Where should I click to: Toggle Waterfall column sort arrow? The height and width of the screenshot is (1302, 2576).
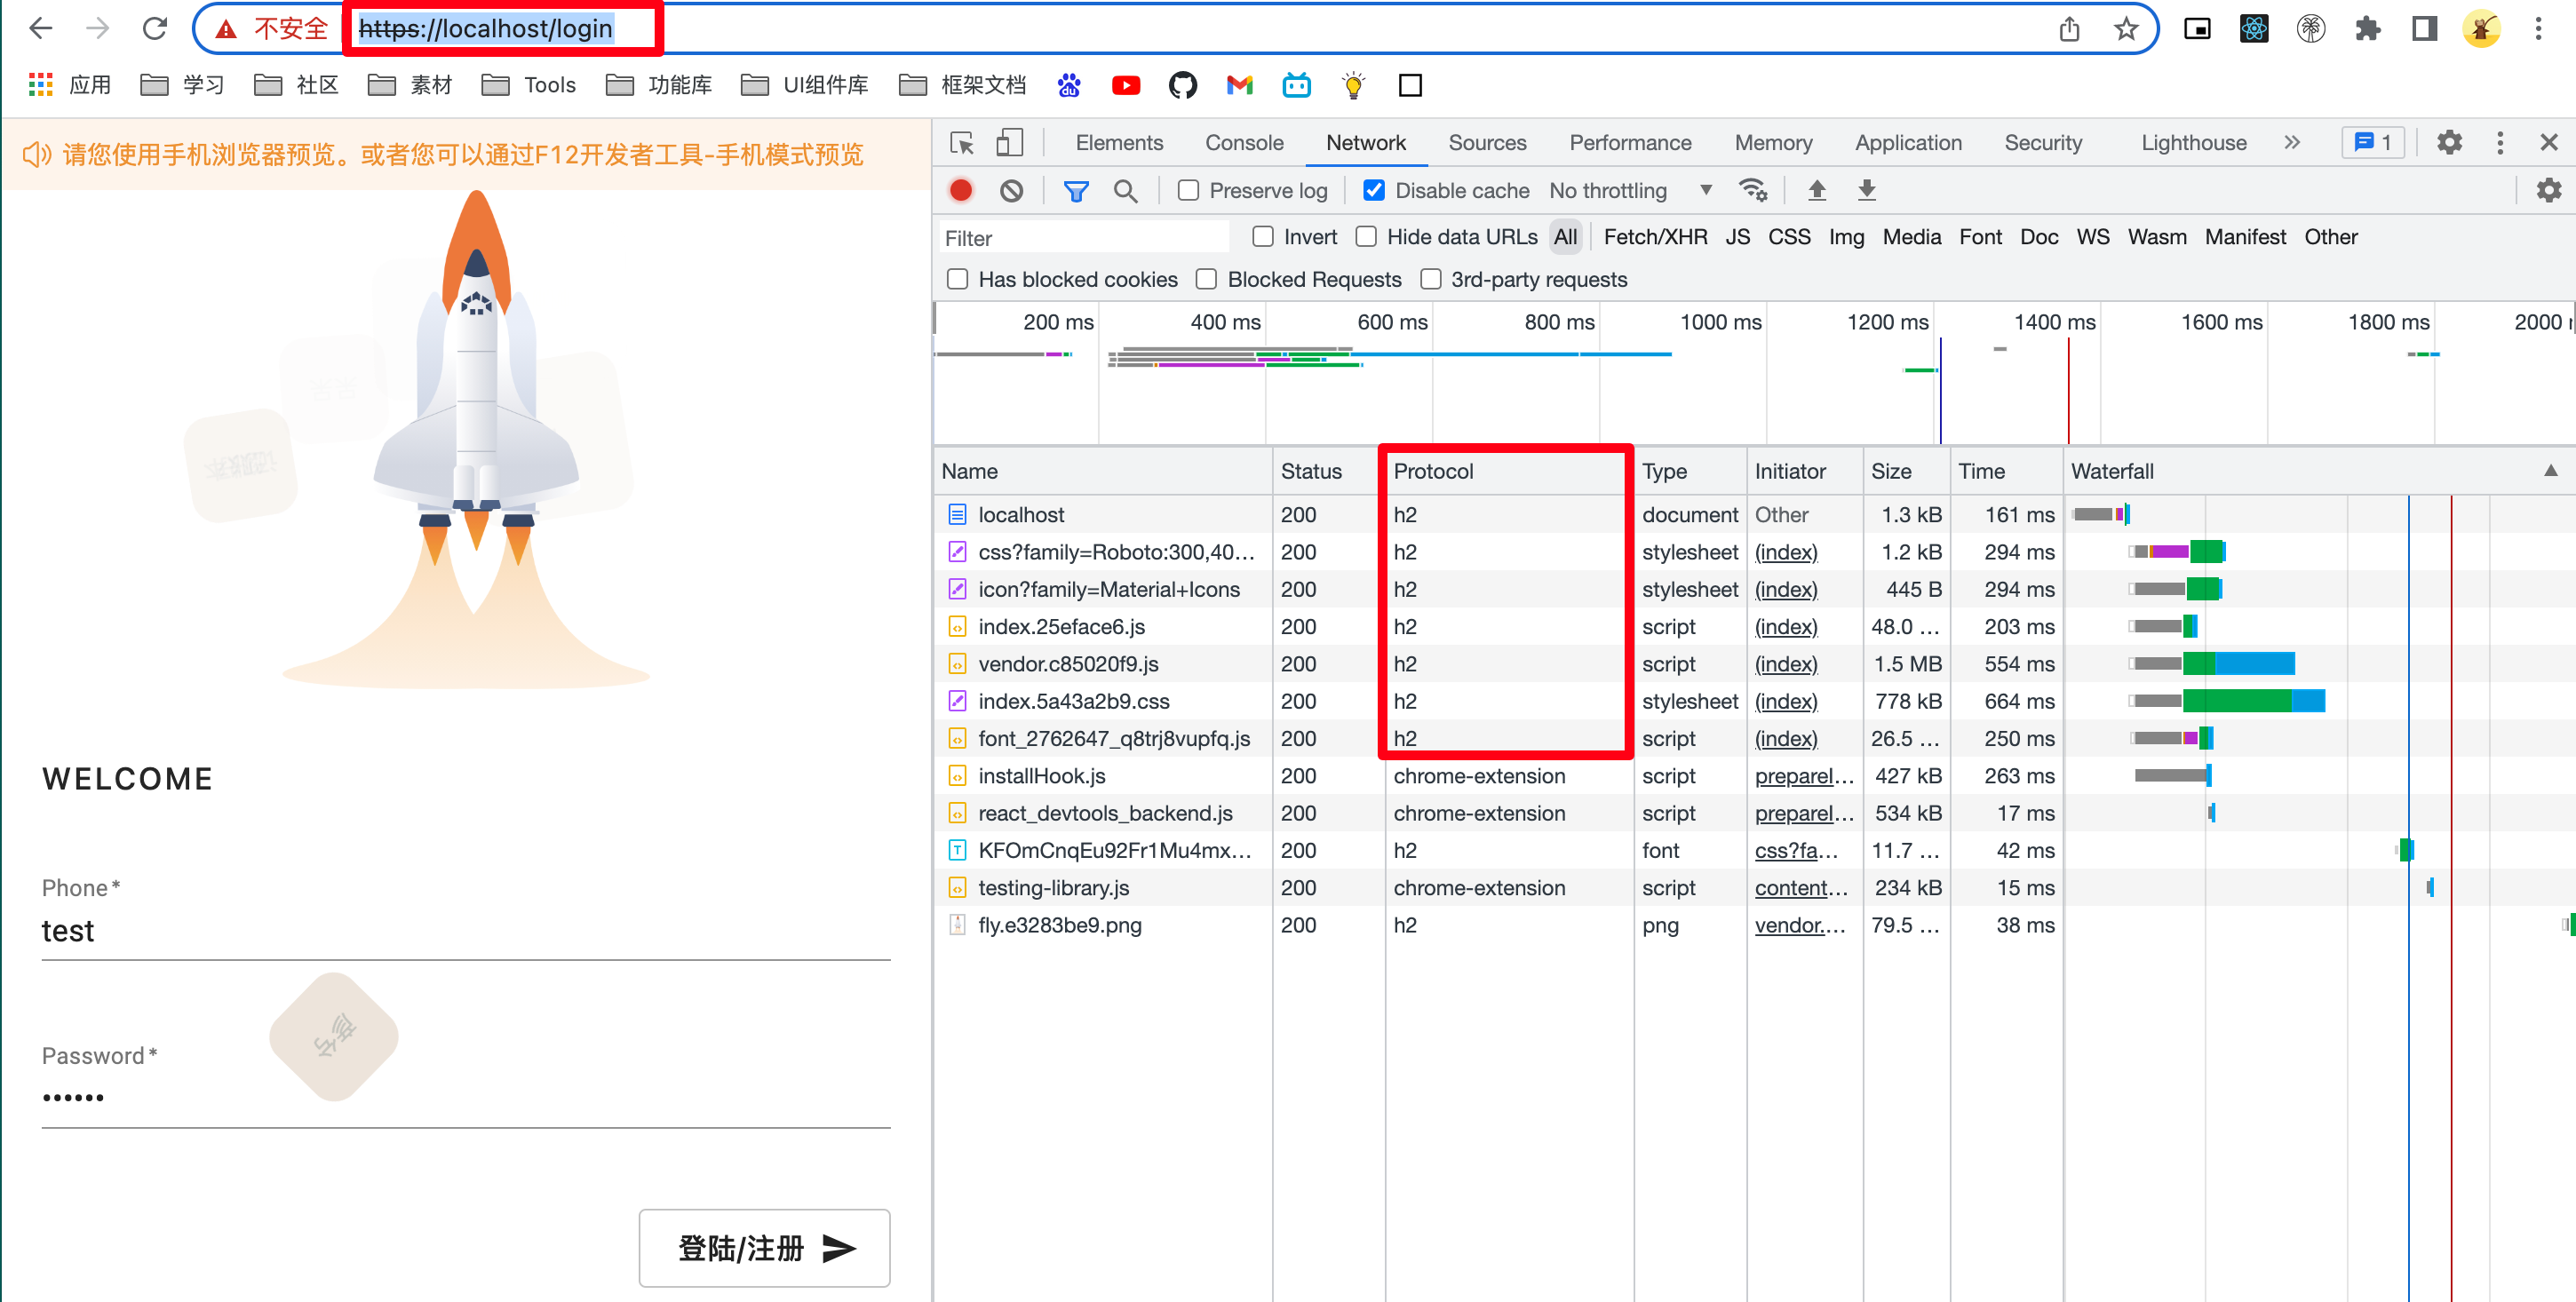point(2551,471)
